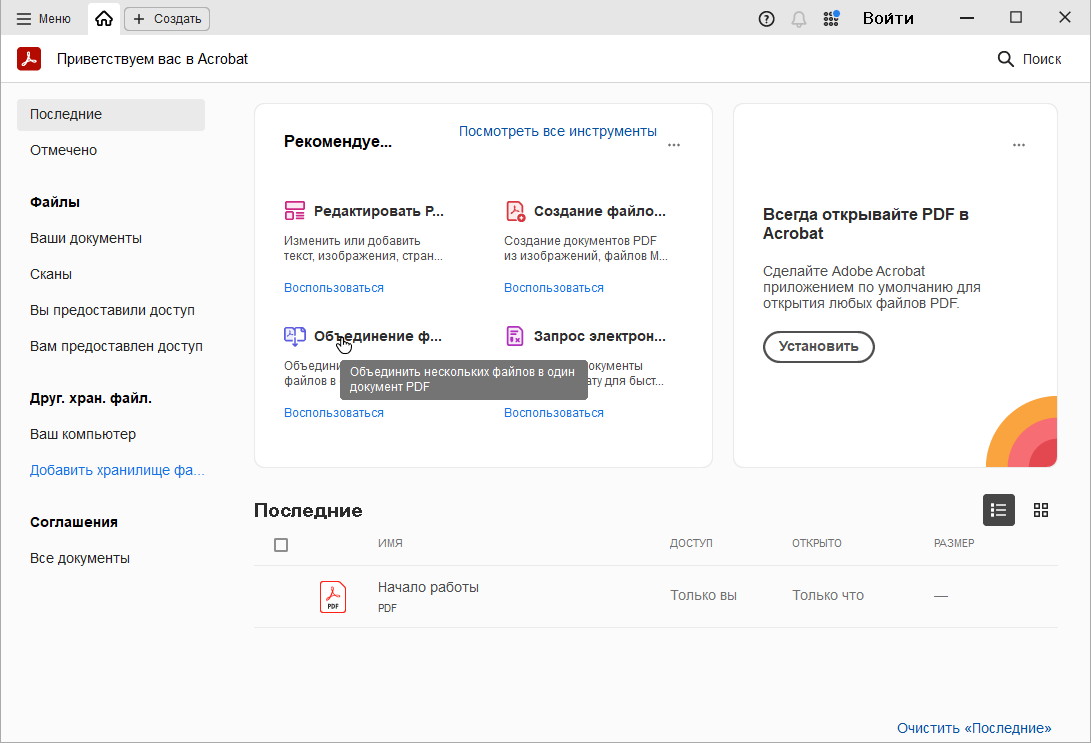Click the PDF icon of Начало работы

tap(333, 597)
